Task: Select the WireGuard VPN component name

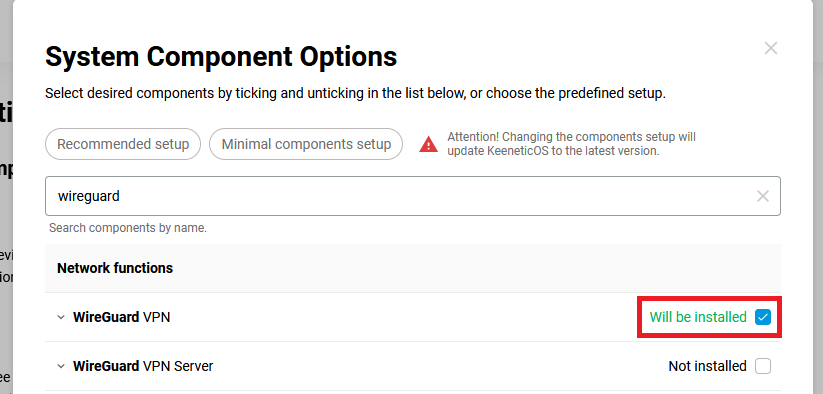Action: (122, 317)
